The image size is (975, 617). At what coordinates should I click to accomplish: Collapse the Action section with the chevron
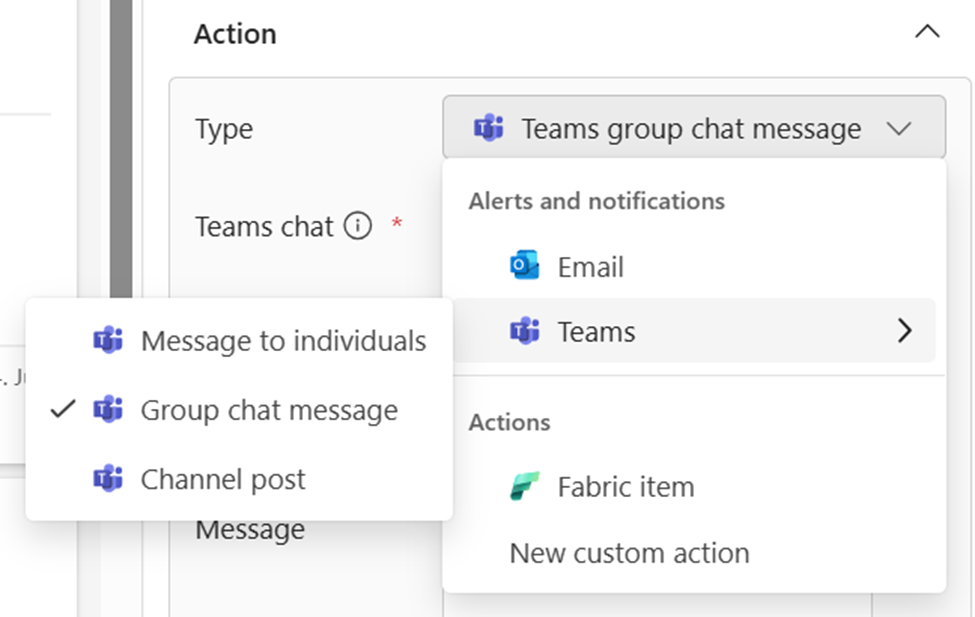[x=927, y=33]
